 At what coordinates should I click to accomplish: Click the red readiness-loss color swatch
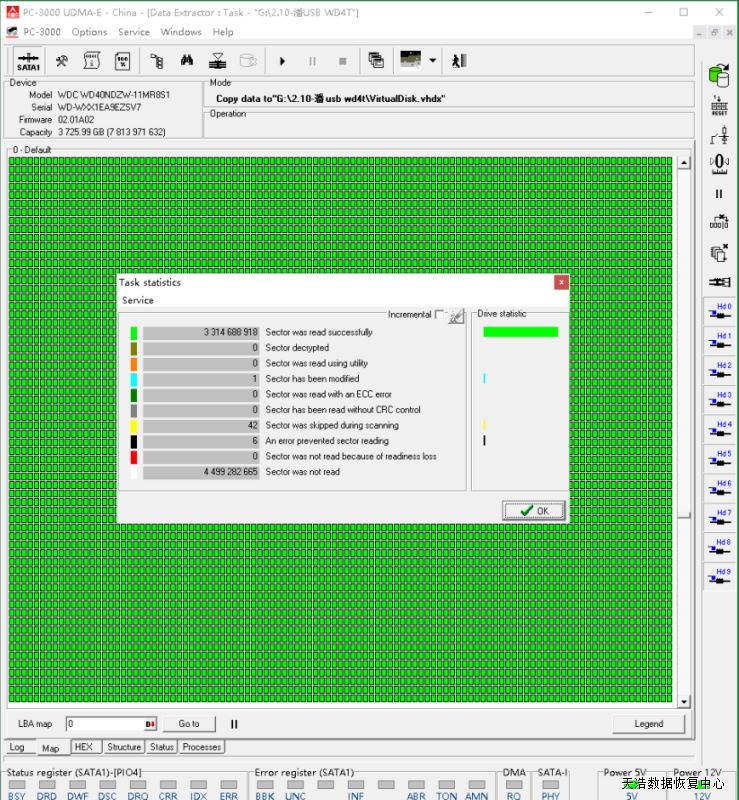pos(134,457)
